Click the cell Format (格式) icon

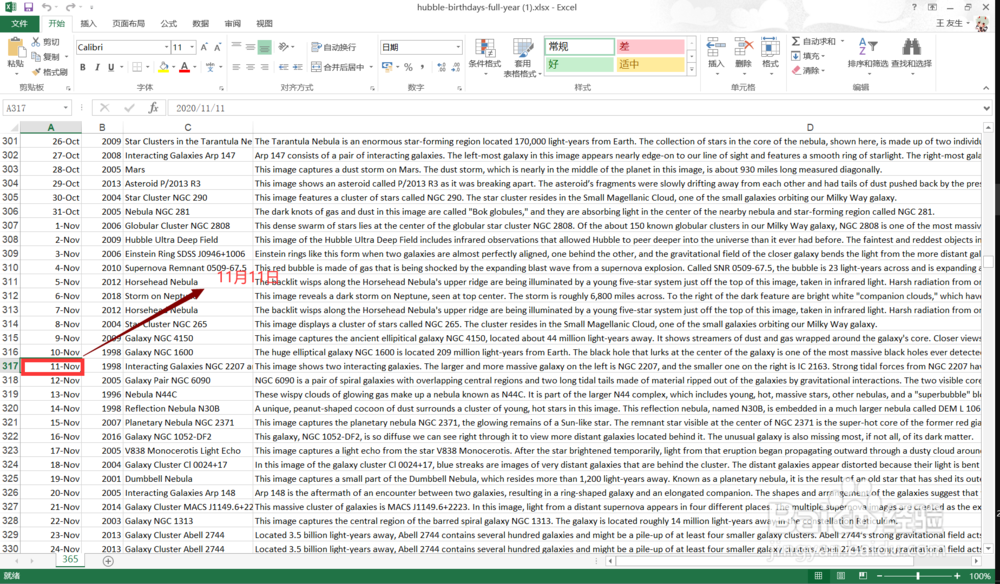coord(770,47)
